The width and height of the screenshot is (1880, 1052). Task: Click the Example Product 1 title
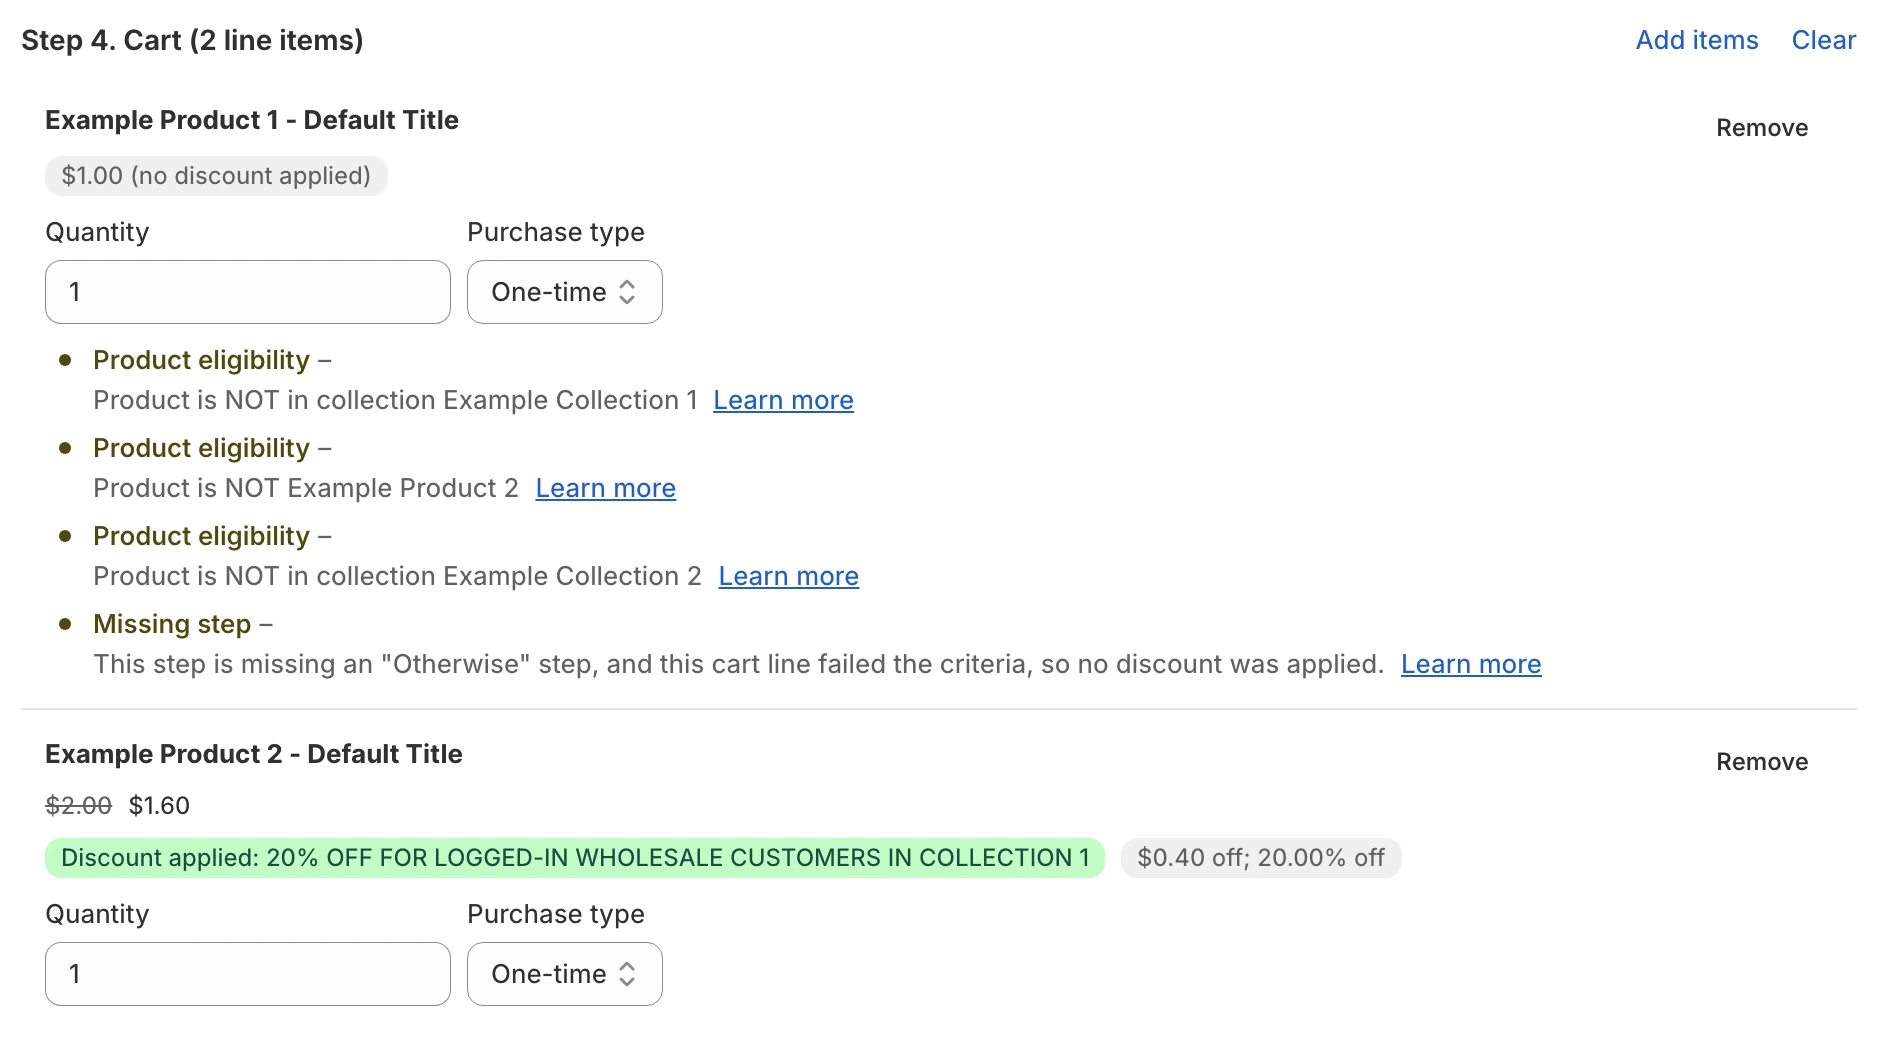point(251,119)
